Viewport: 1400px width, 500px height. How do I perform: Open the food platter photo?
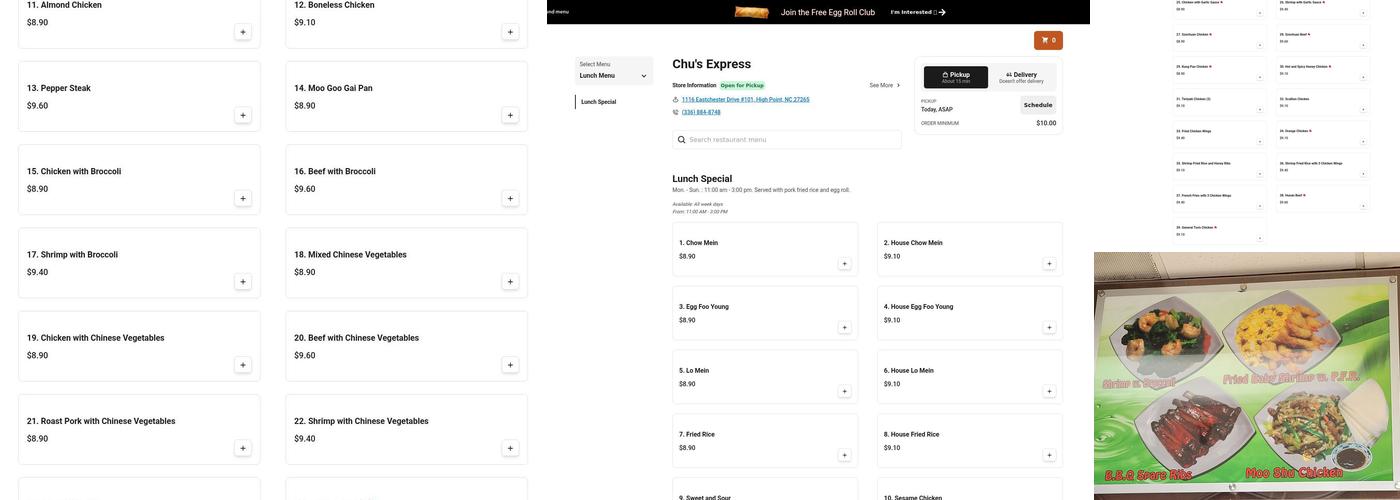coord(1246,375)
